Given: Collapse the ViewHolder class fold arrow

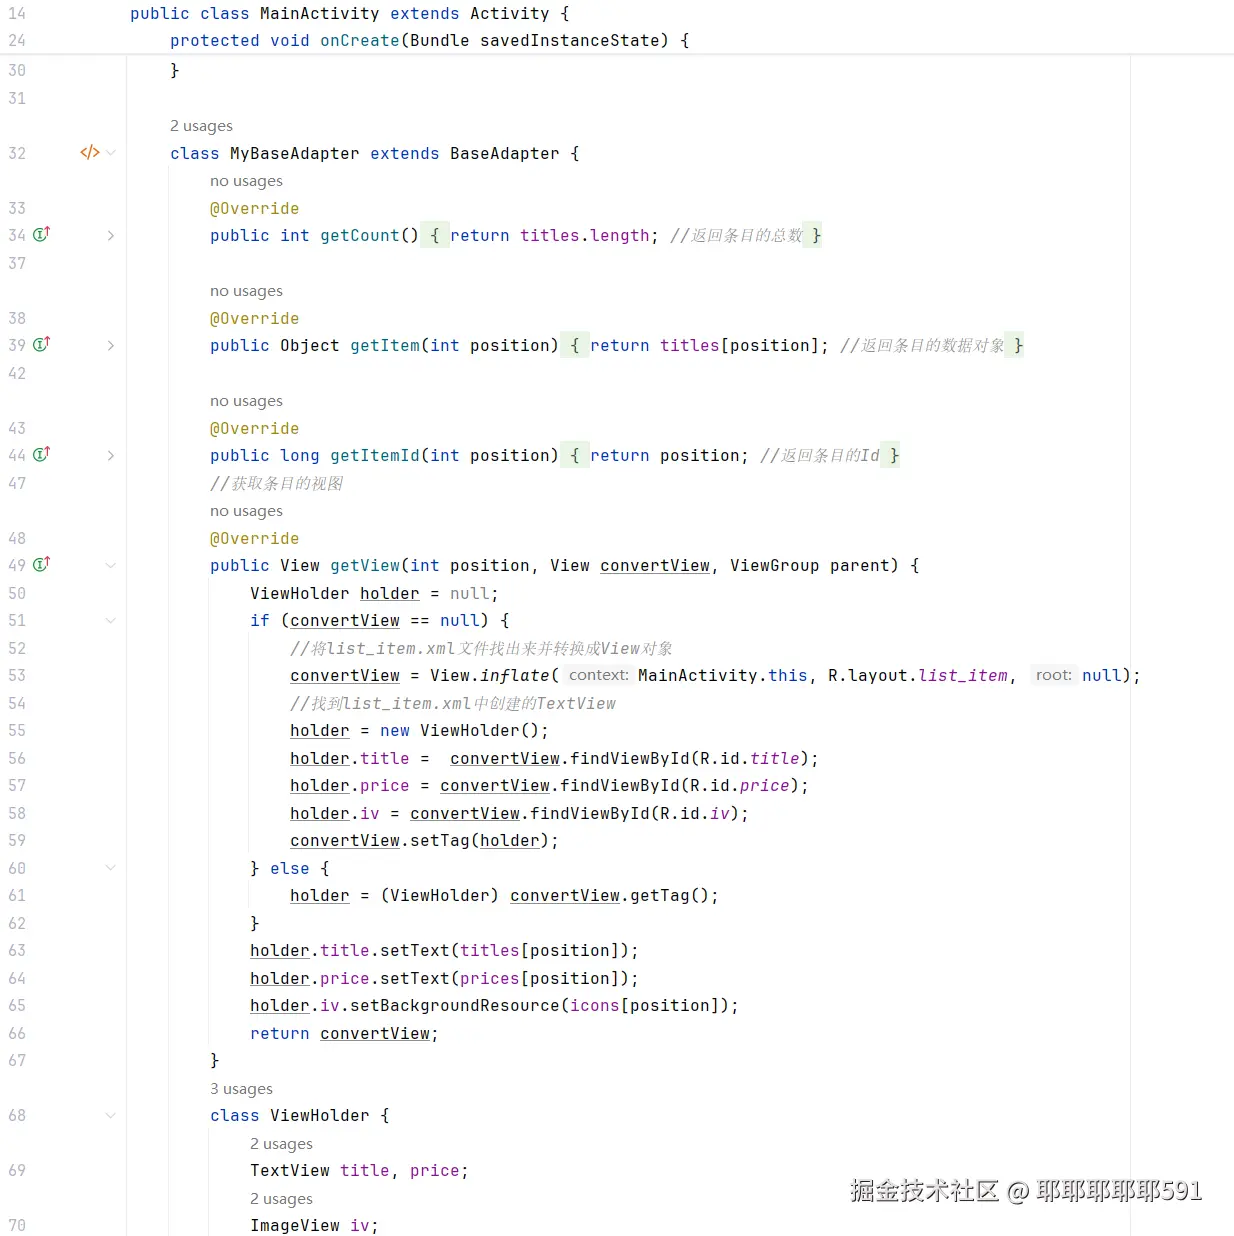Looking at the screenshot, I should (110, 1116).
